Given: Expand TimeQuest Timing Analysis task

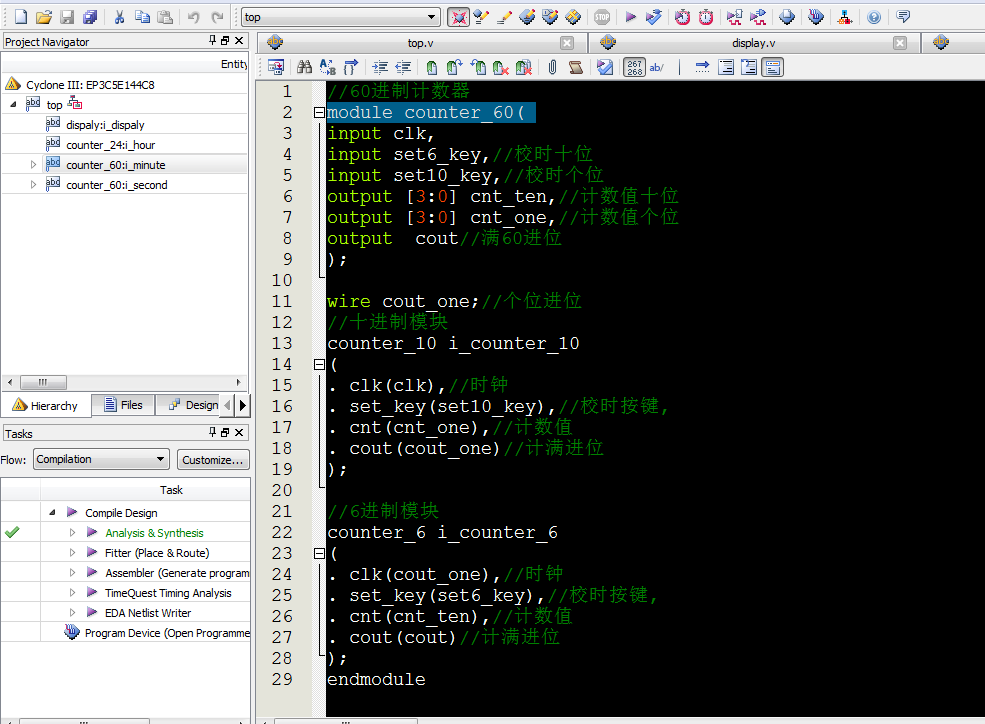Looking at the screenshot, I should (72, 593).
